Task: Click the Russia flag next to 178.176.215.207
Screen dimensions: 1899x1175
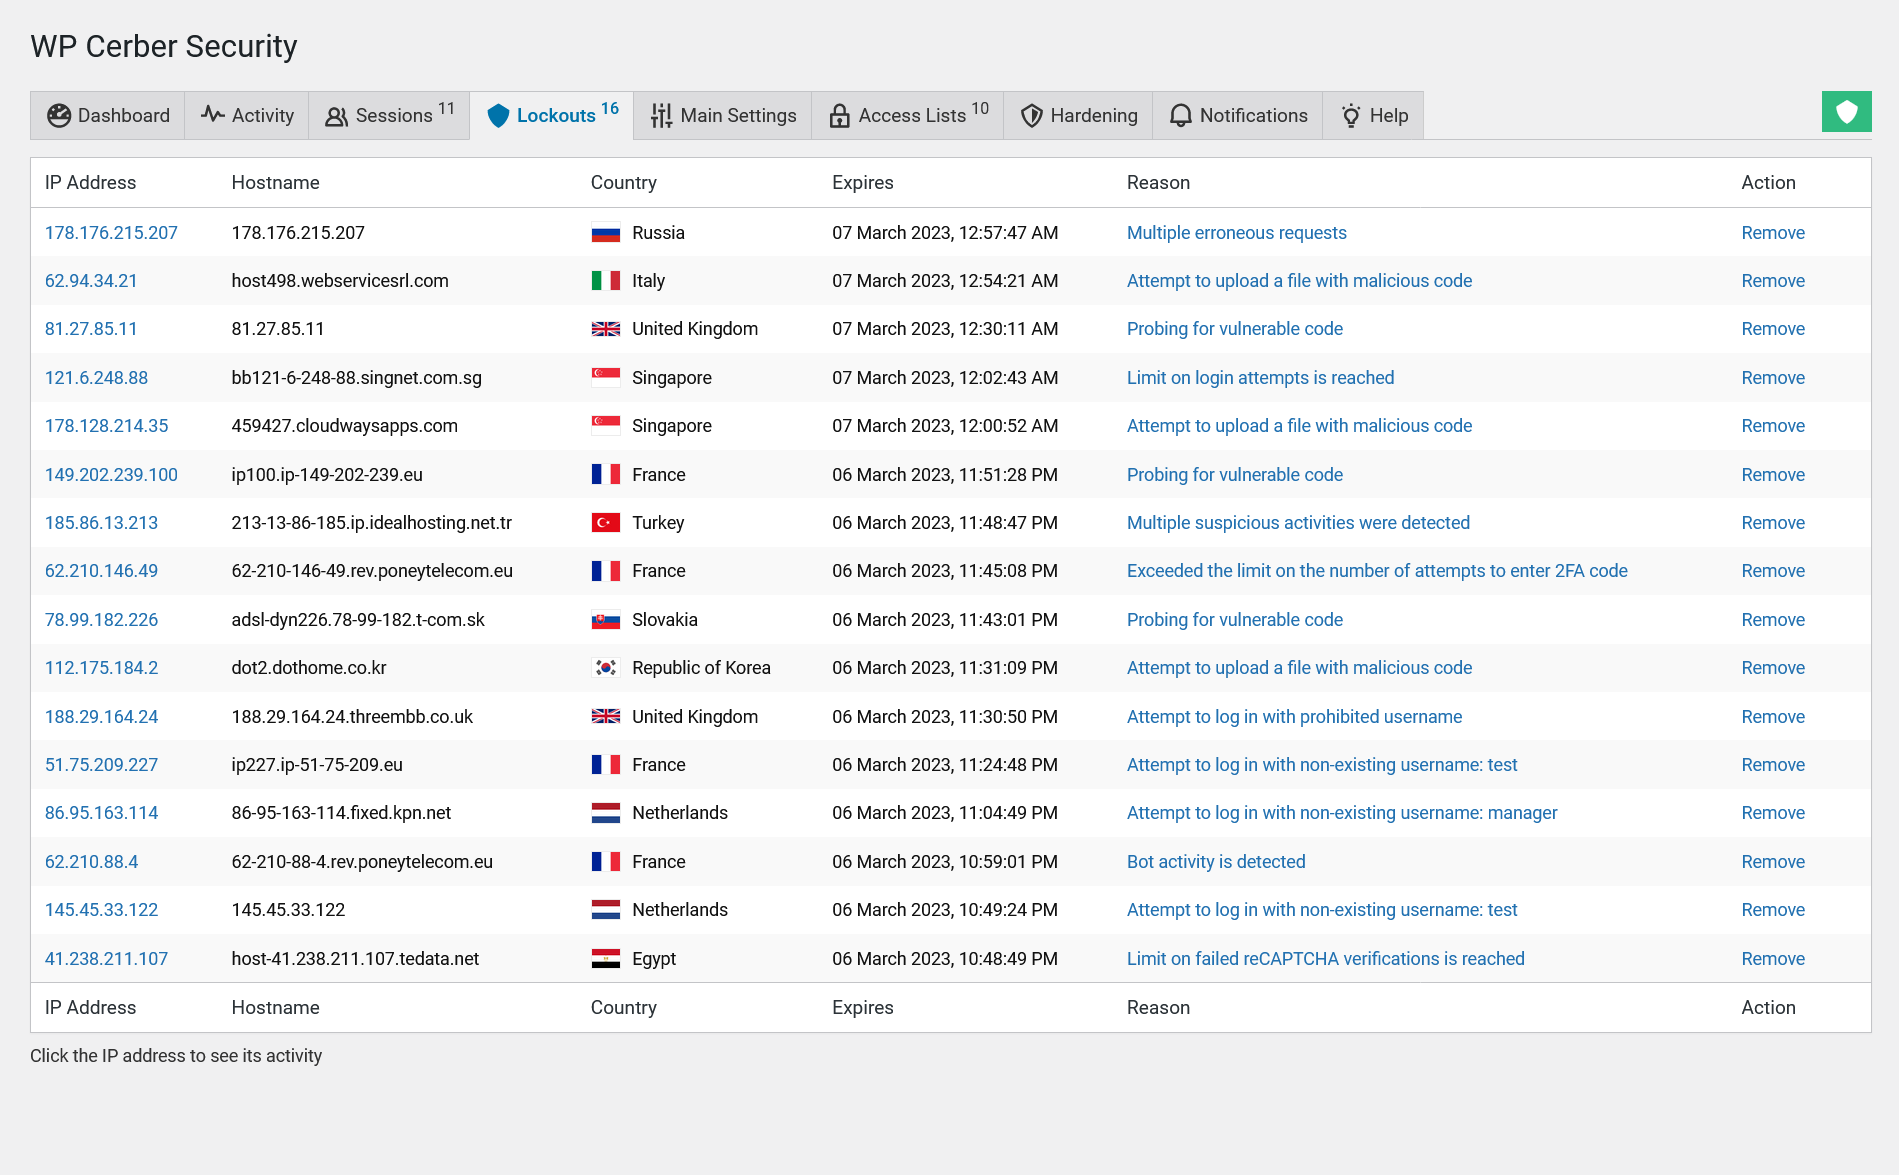Action: click(x=604, y=232)
